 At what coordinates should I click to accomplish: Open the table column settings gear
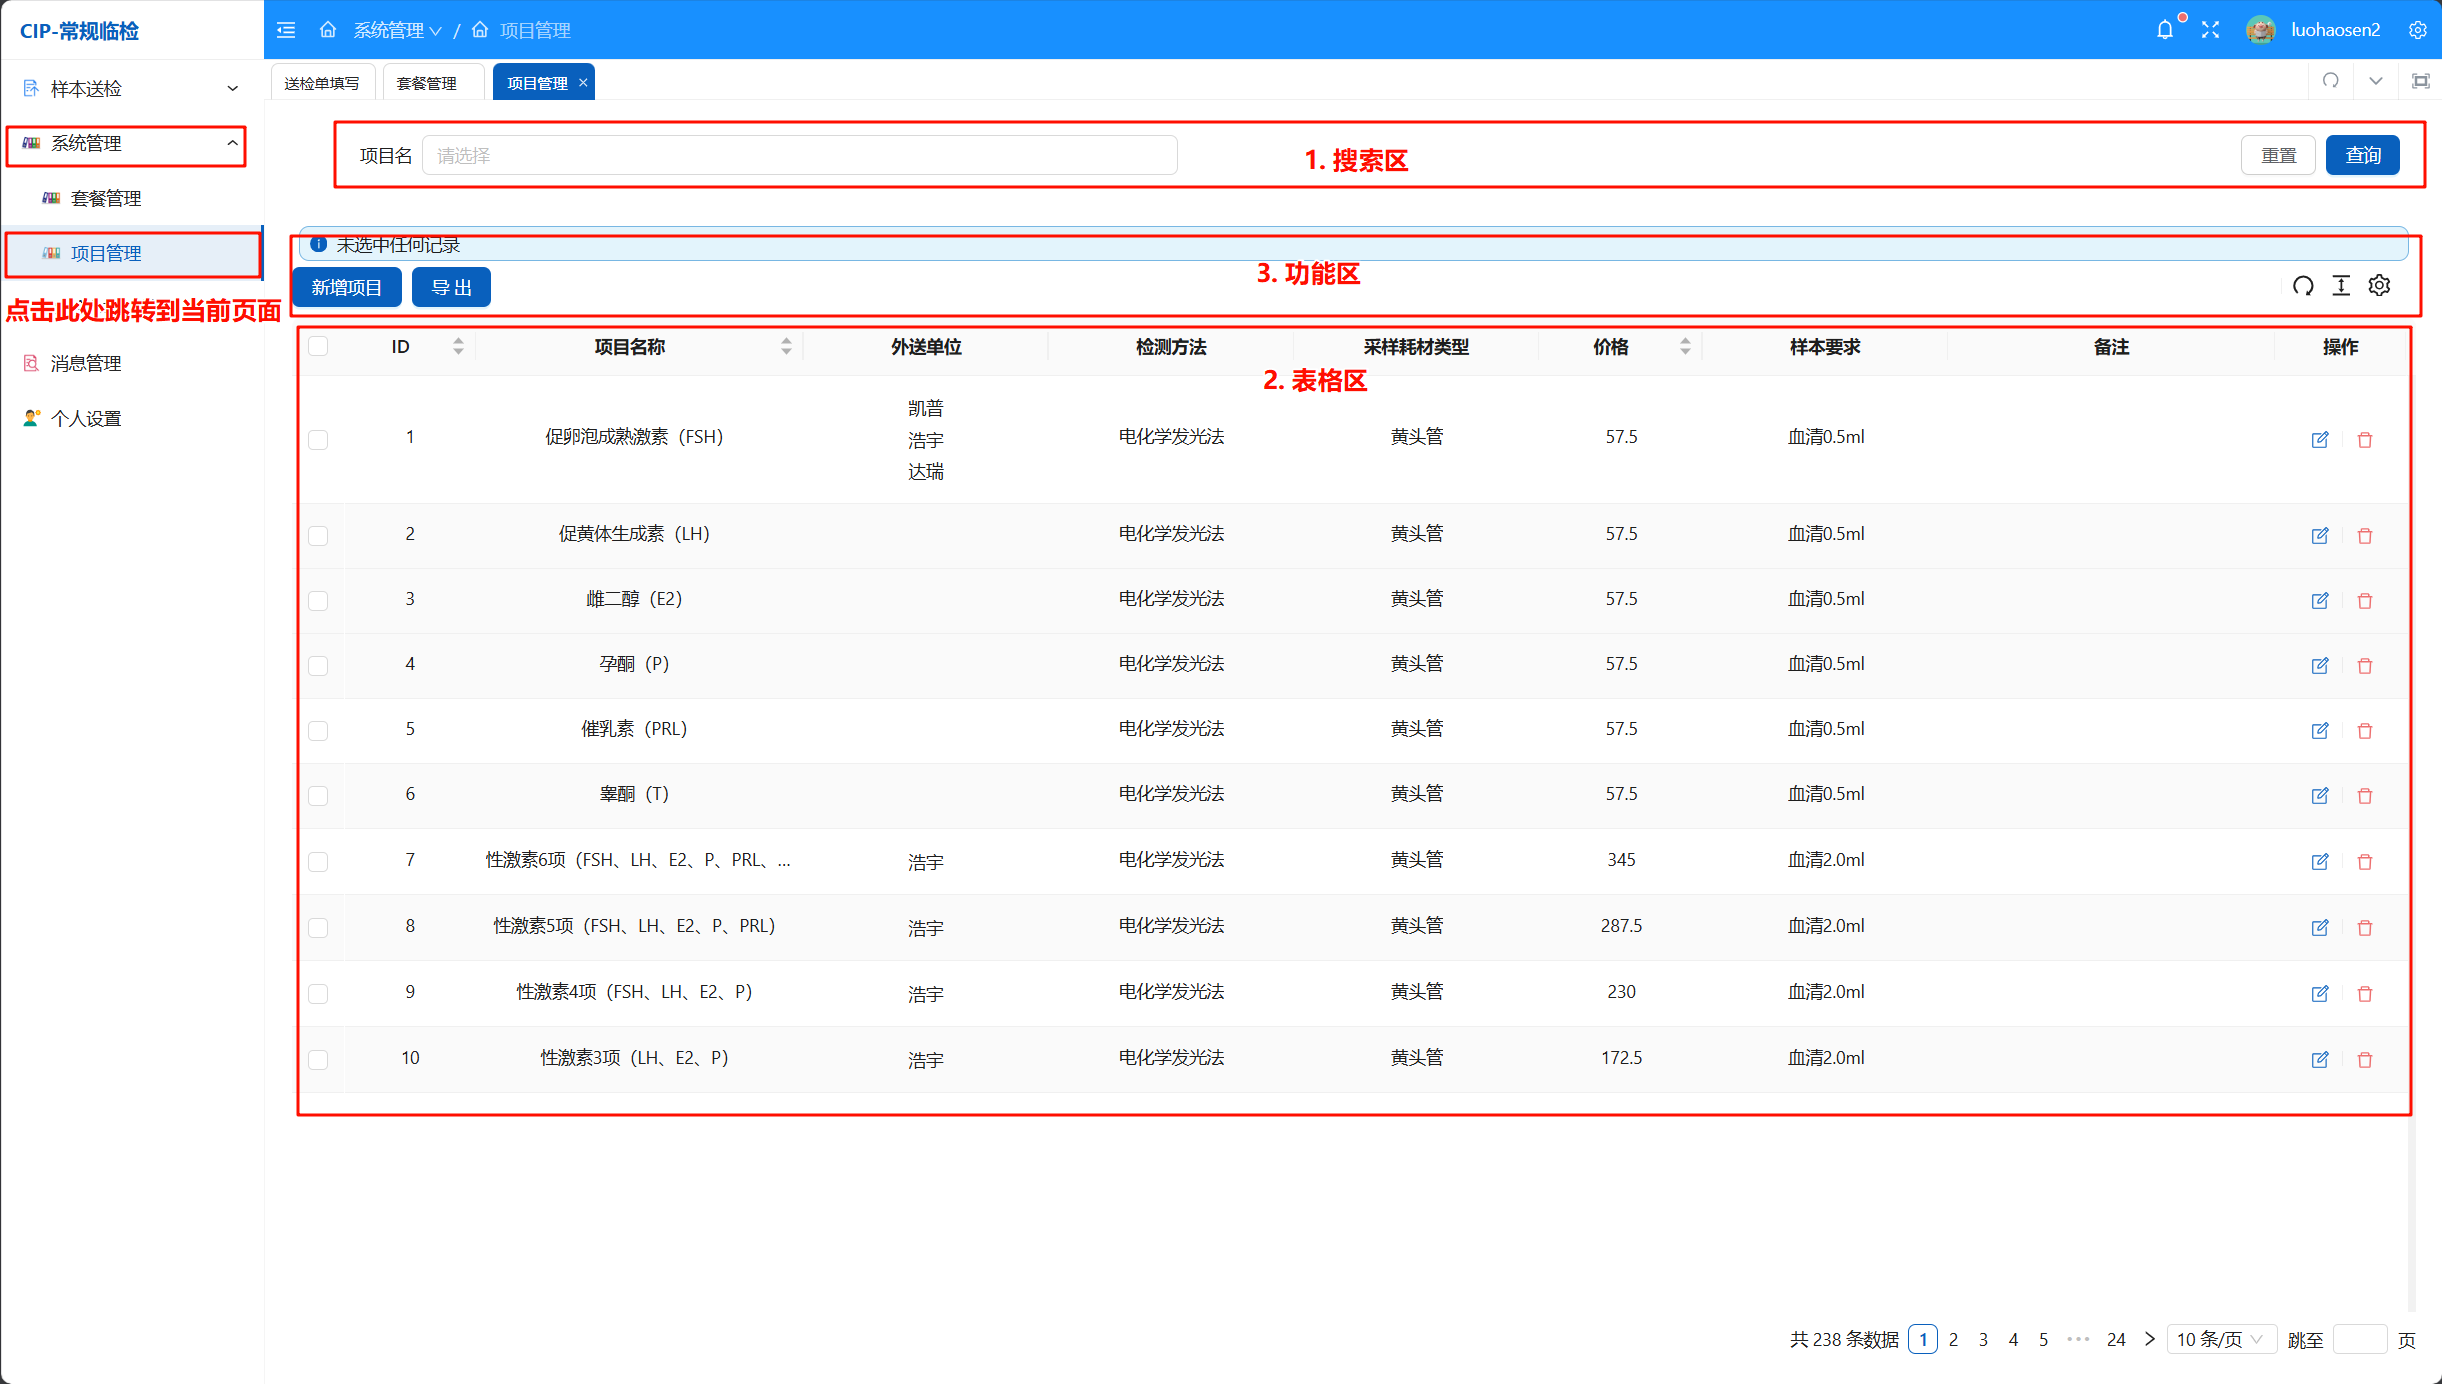click(2379, 286)
